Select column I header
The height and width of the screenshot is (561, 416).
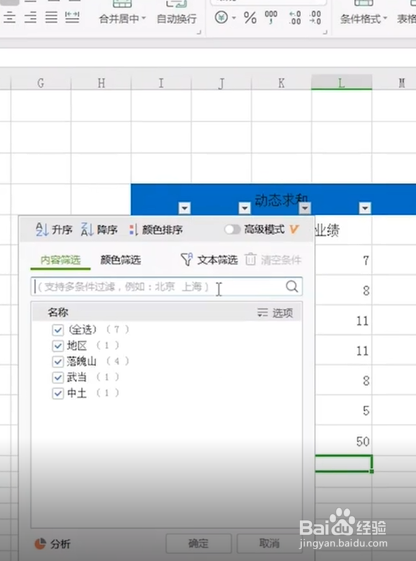coord(161,83)
